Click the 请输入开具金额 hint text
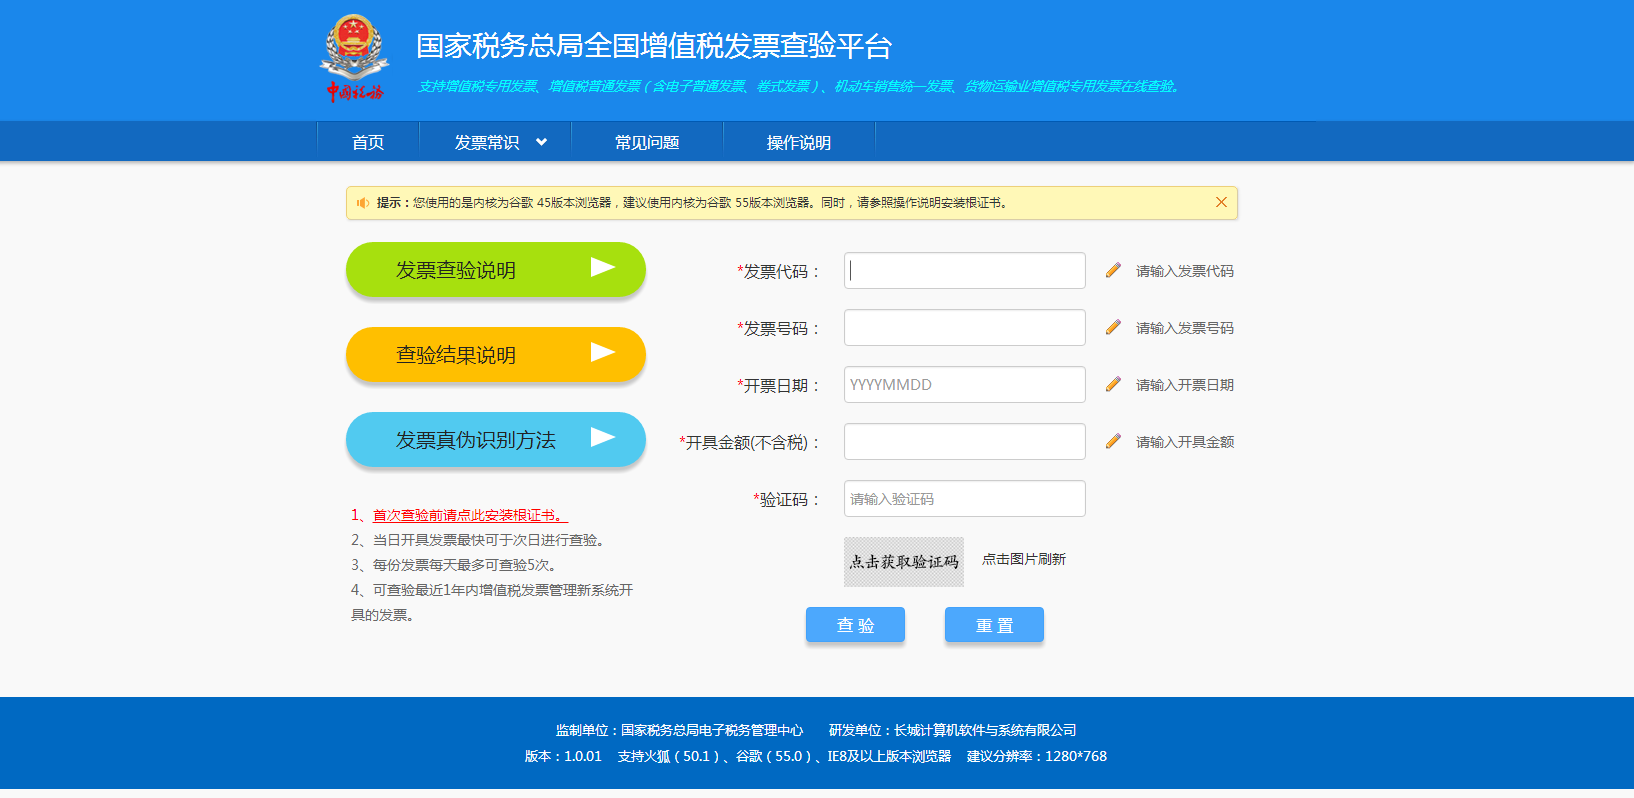The width and height of the screenshot is (1634, 798). pyautogui.click(x=1185, y=442)
